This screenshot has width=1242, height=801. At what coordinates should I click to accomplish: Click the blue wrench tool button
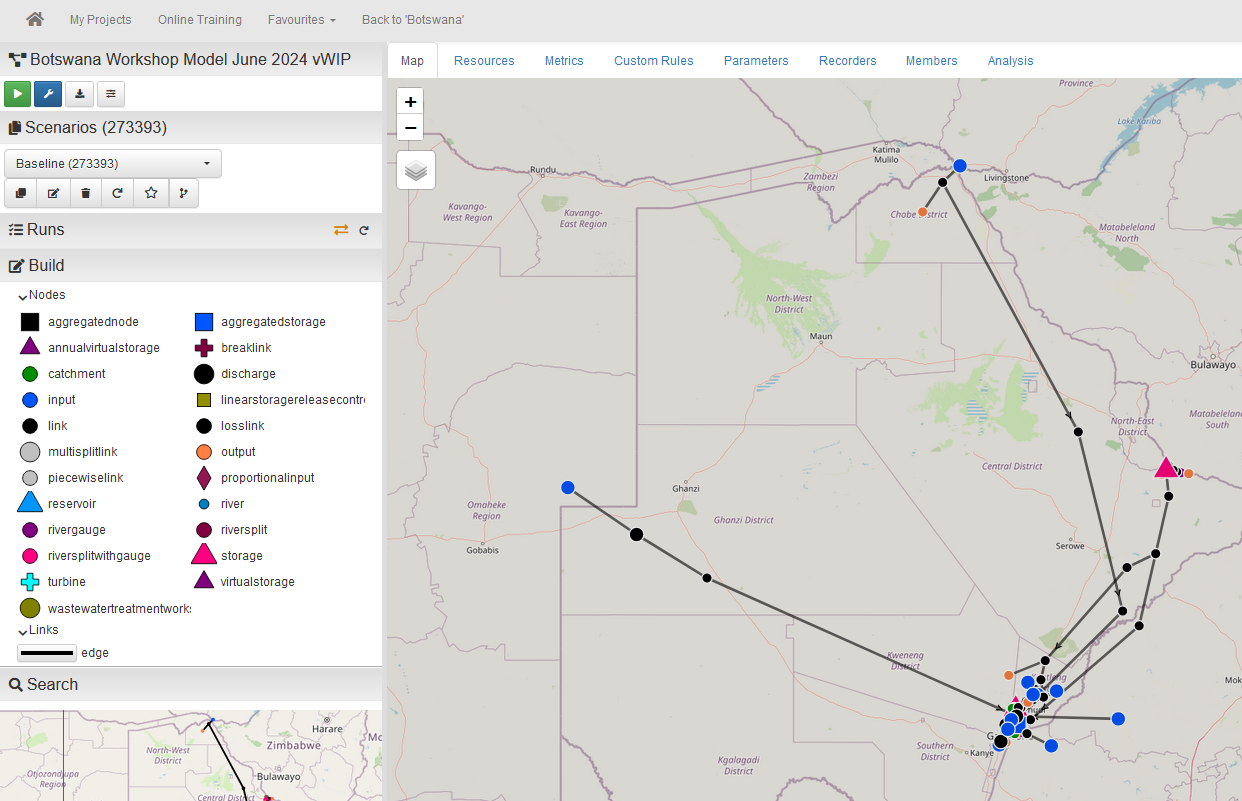coord(48,94)
